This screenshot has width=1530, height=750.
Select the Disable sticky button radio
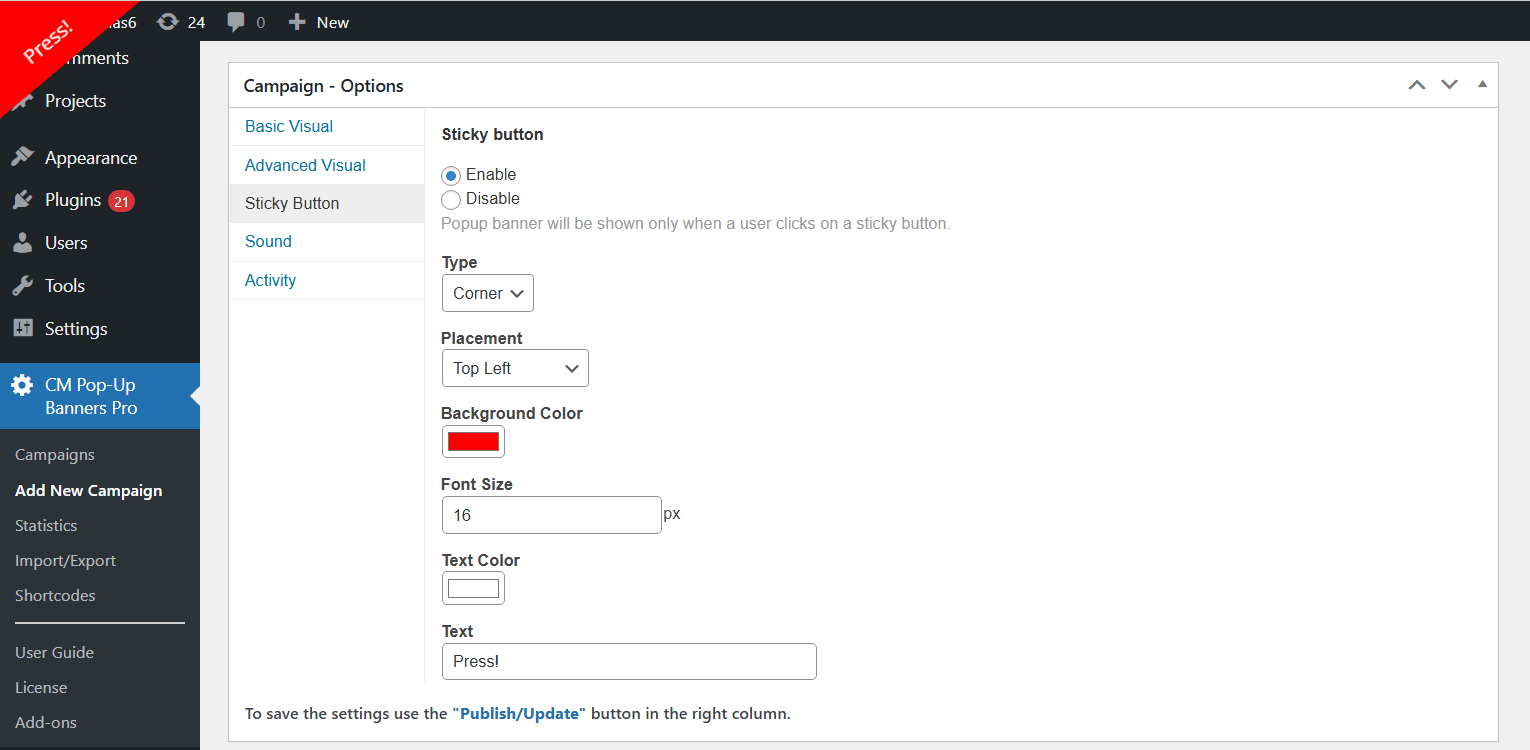pyautogui.click(x=451, y=199)
